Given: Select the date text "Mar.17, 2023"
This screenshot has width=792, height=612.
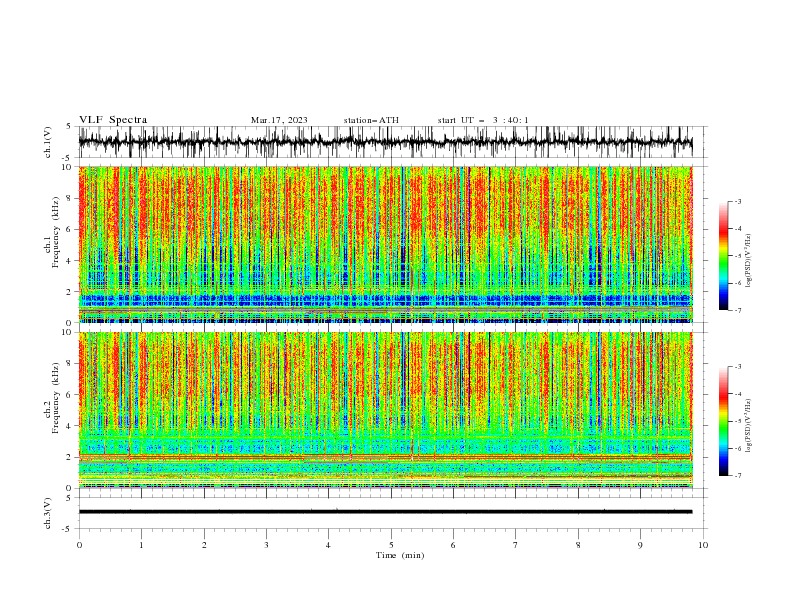Looking at the screenshot, I should (x=279, y=120).
